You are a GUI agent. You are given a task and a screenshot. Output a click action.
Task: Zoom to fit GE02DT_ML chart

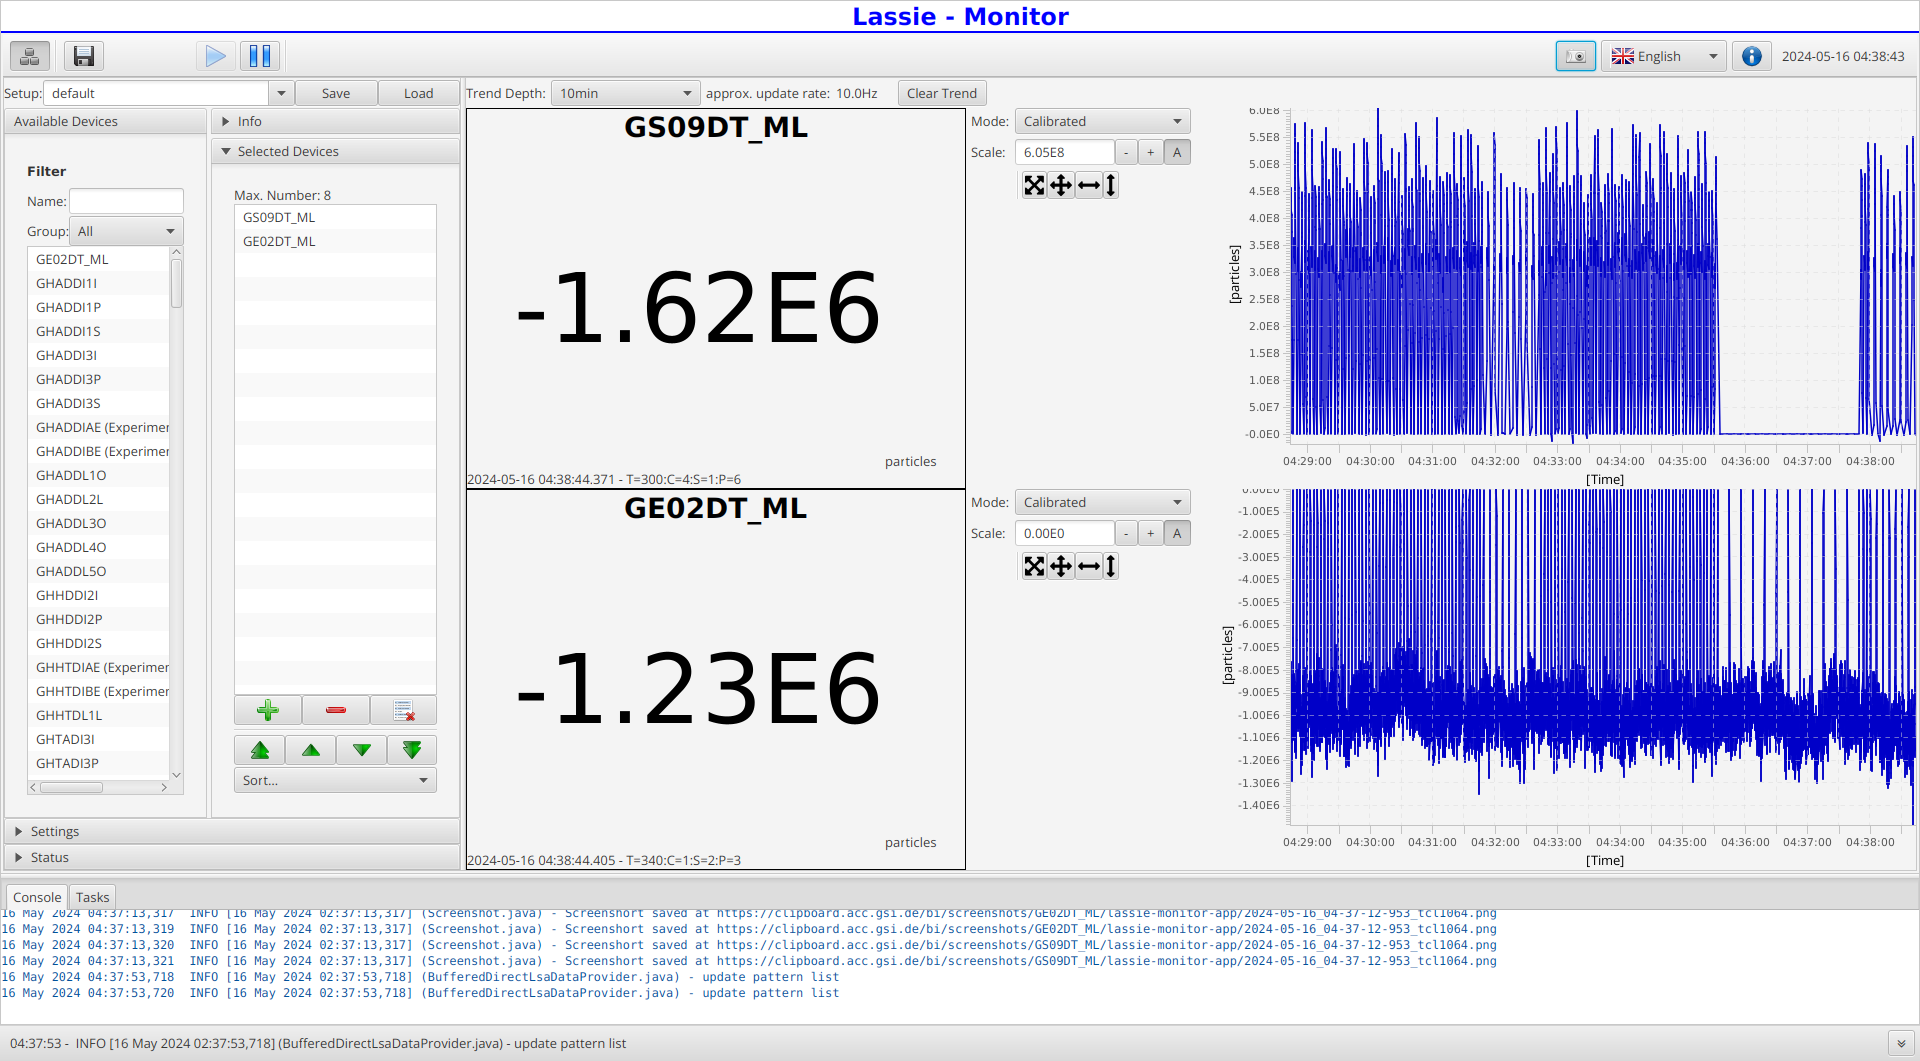click(1034, 566)
